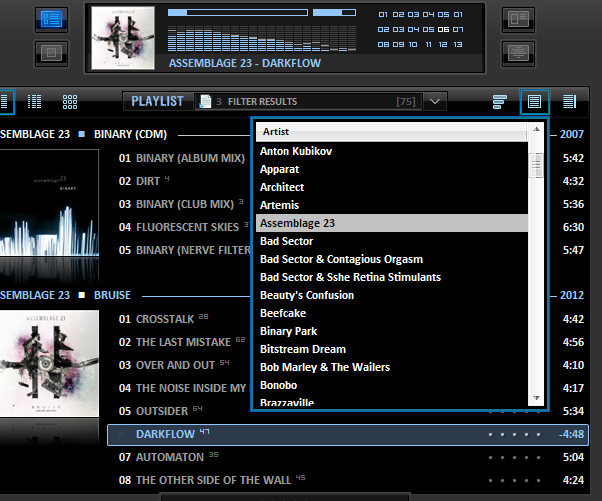The width and height of the screenshot is (602, 501).
Task: Toggle the highlighted filter list panel icon
Action: (x=534, y=101)
